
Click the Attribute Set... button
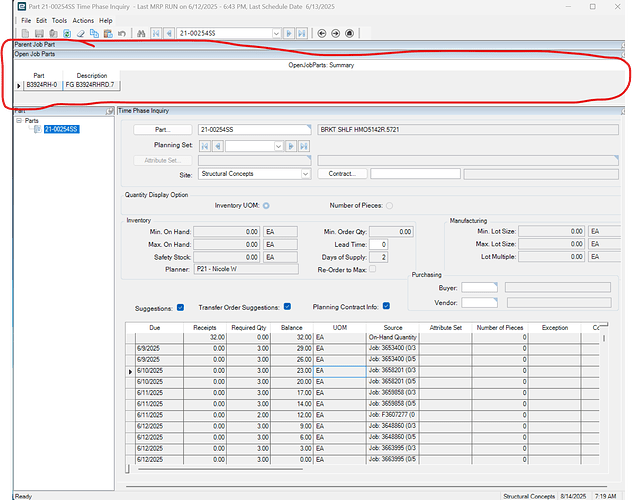163,160
